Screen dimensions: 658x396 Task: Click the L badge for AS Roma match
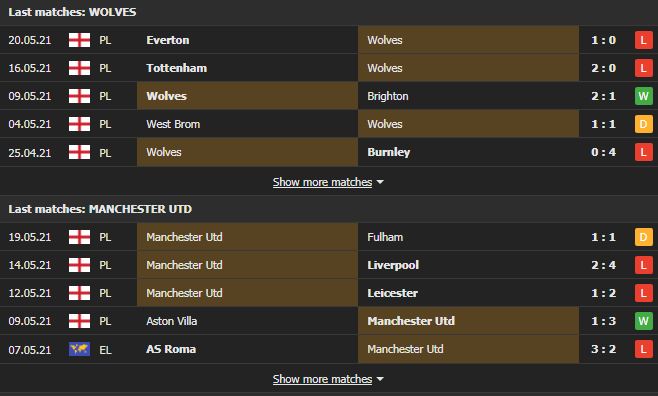pos(643,349)
